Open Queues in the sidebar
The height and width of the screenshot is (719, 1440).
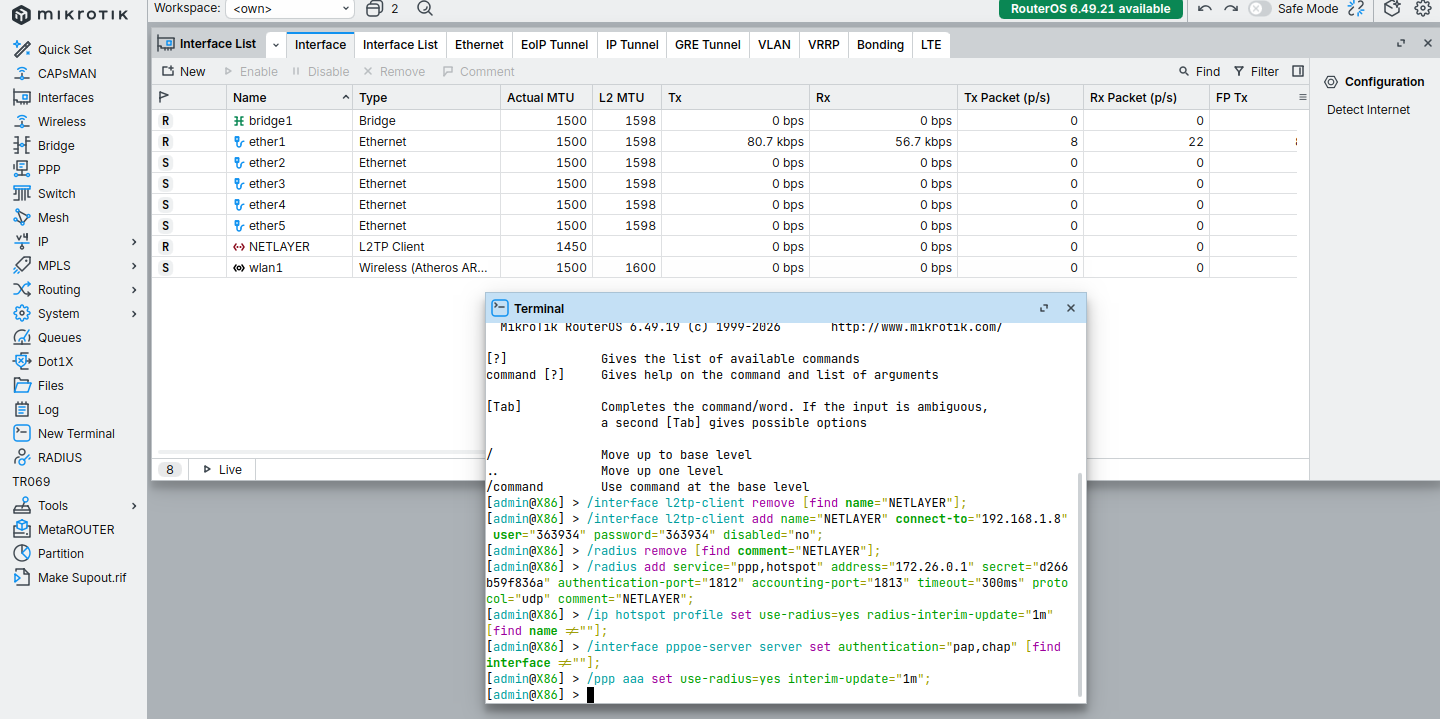pyautogui.click(x=60, y=337)
